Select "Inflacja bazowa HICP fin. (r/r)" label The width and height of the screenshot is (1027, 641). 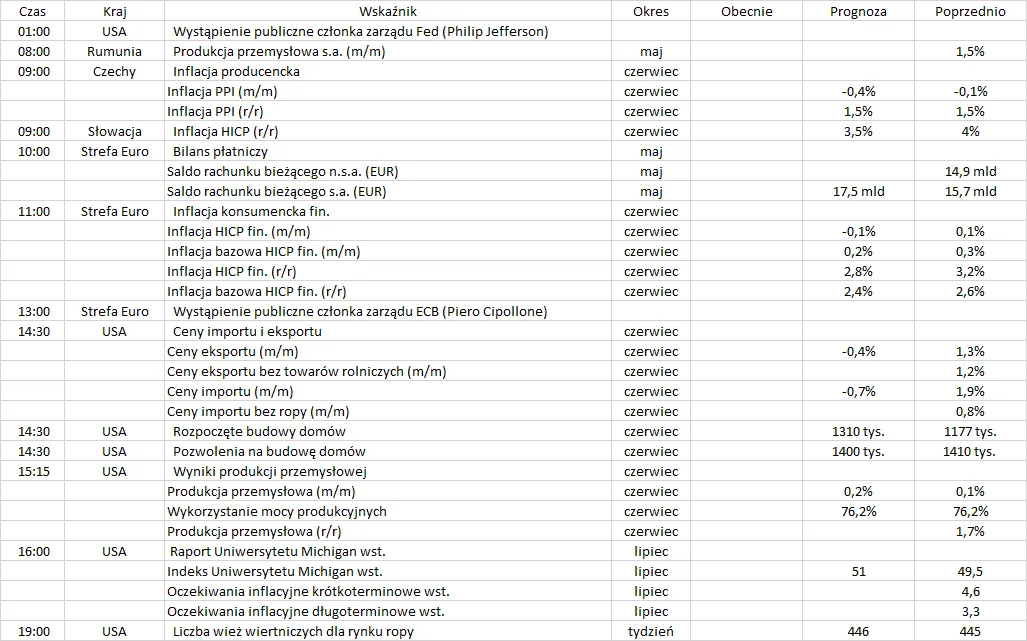click(257, 291)
